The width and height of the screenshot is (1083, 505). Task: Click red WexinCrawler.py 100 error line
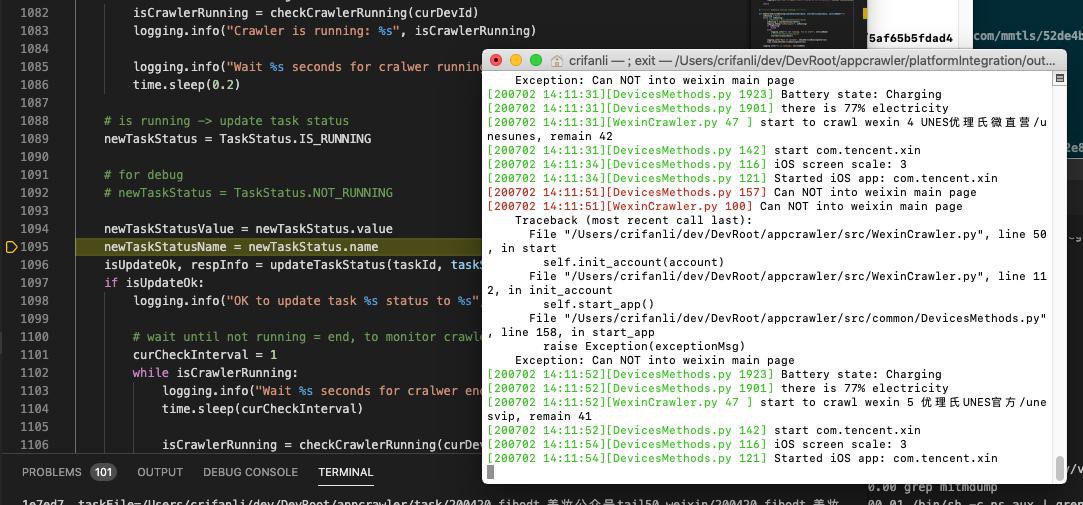725,206
